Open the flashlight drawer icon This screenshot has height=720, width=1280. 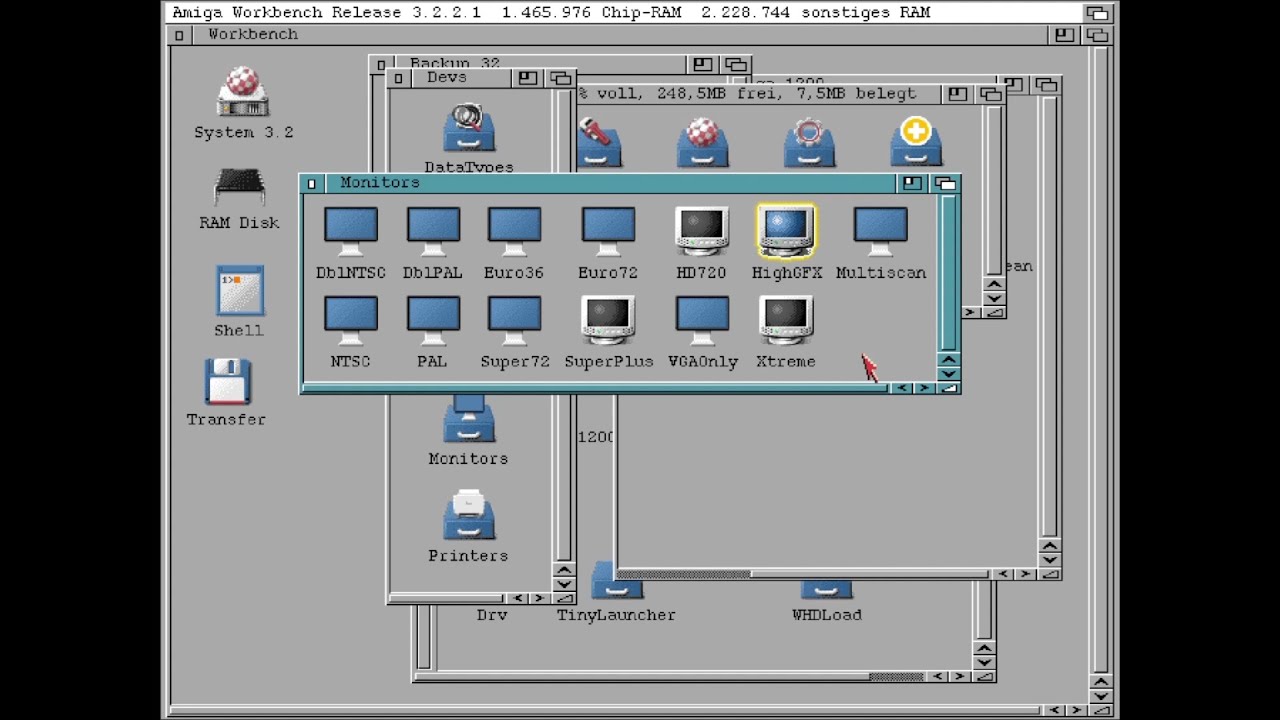tap(600, 142)
